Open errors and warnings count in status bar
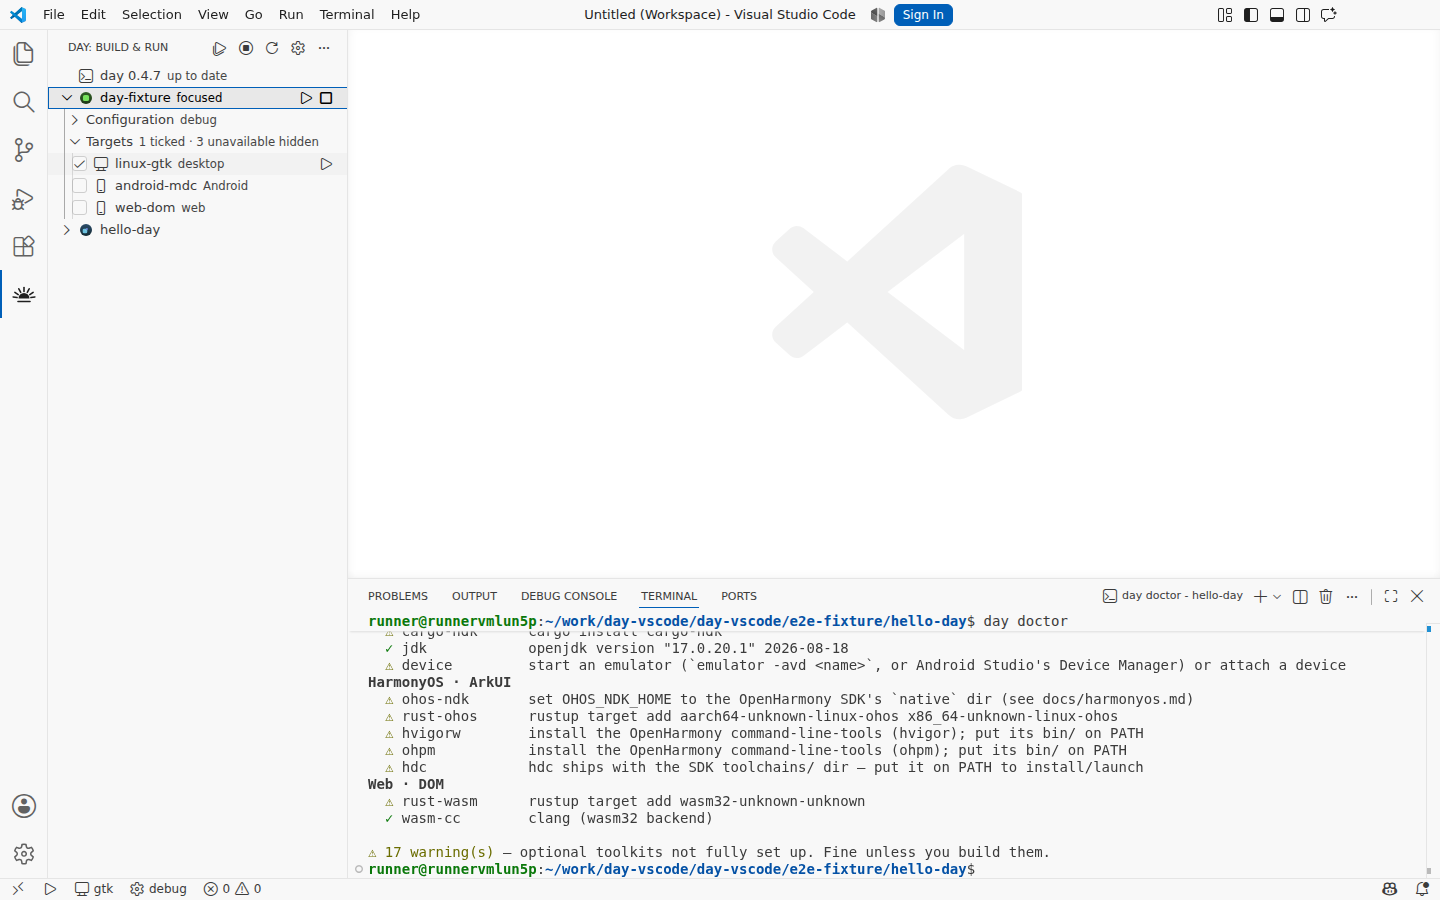Screen dimensions: 1440x900 (x=232, y=889)
